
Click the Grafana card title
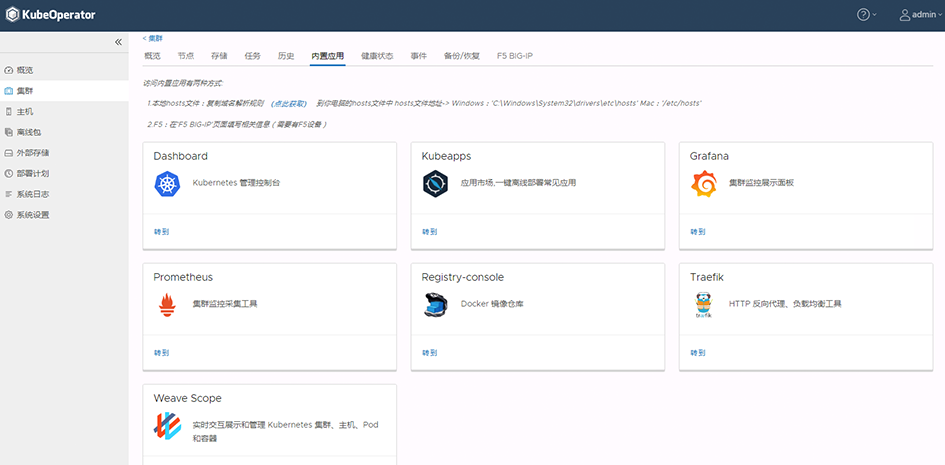pos(709,156)
